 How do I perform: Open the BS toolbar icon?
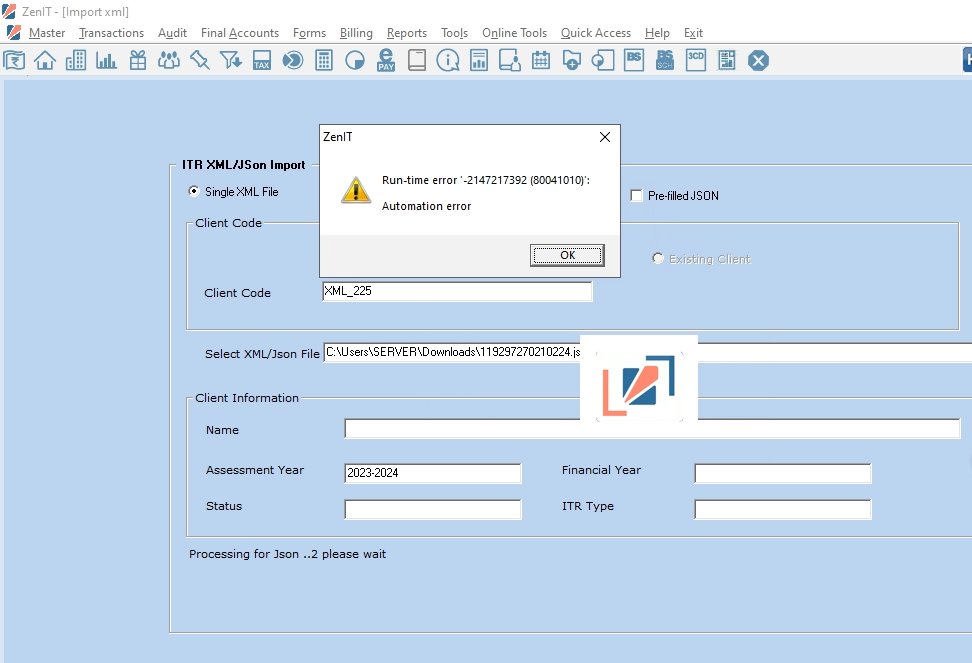(x=634, y=60)
